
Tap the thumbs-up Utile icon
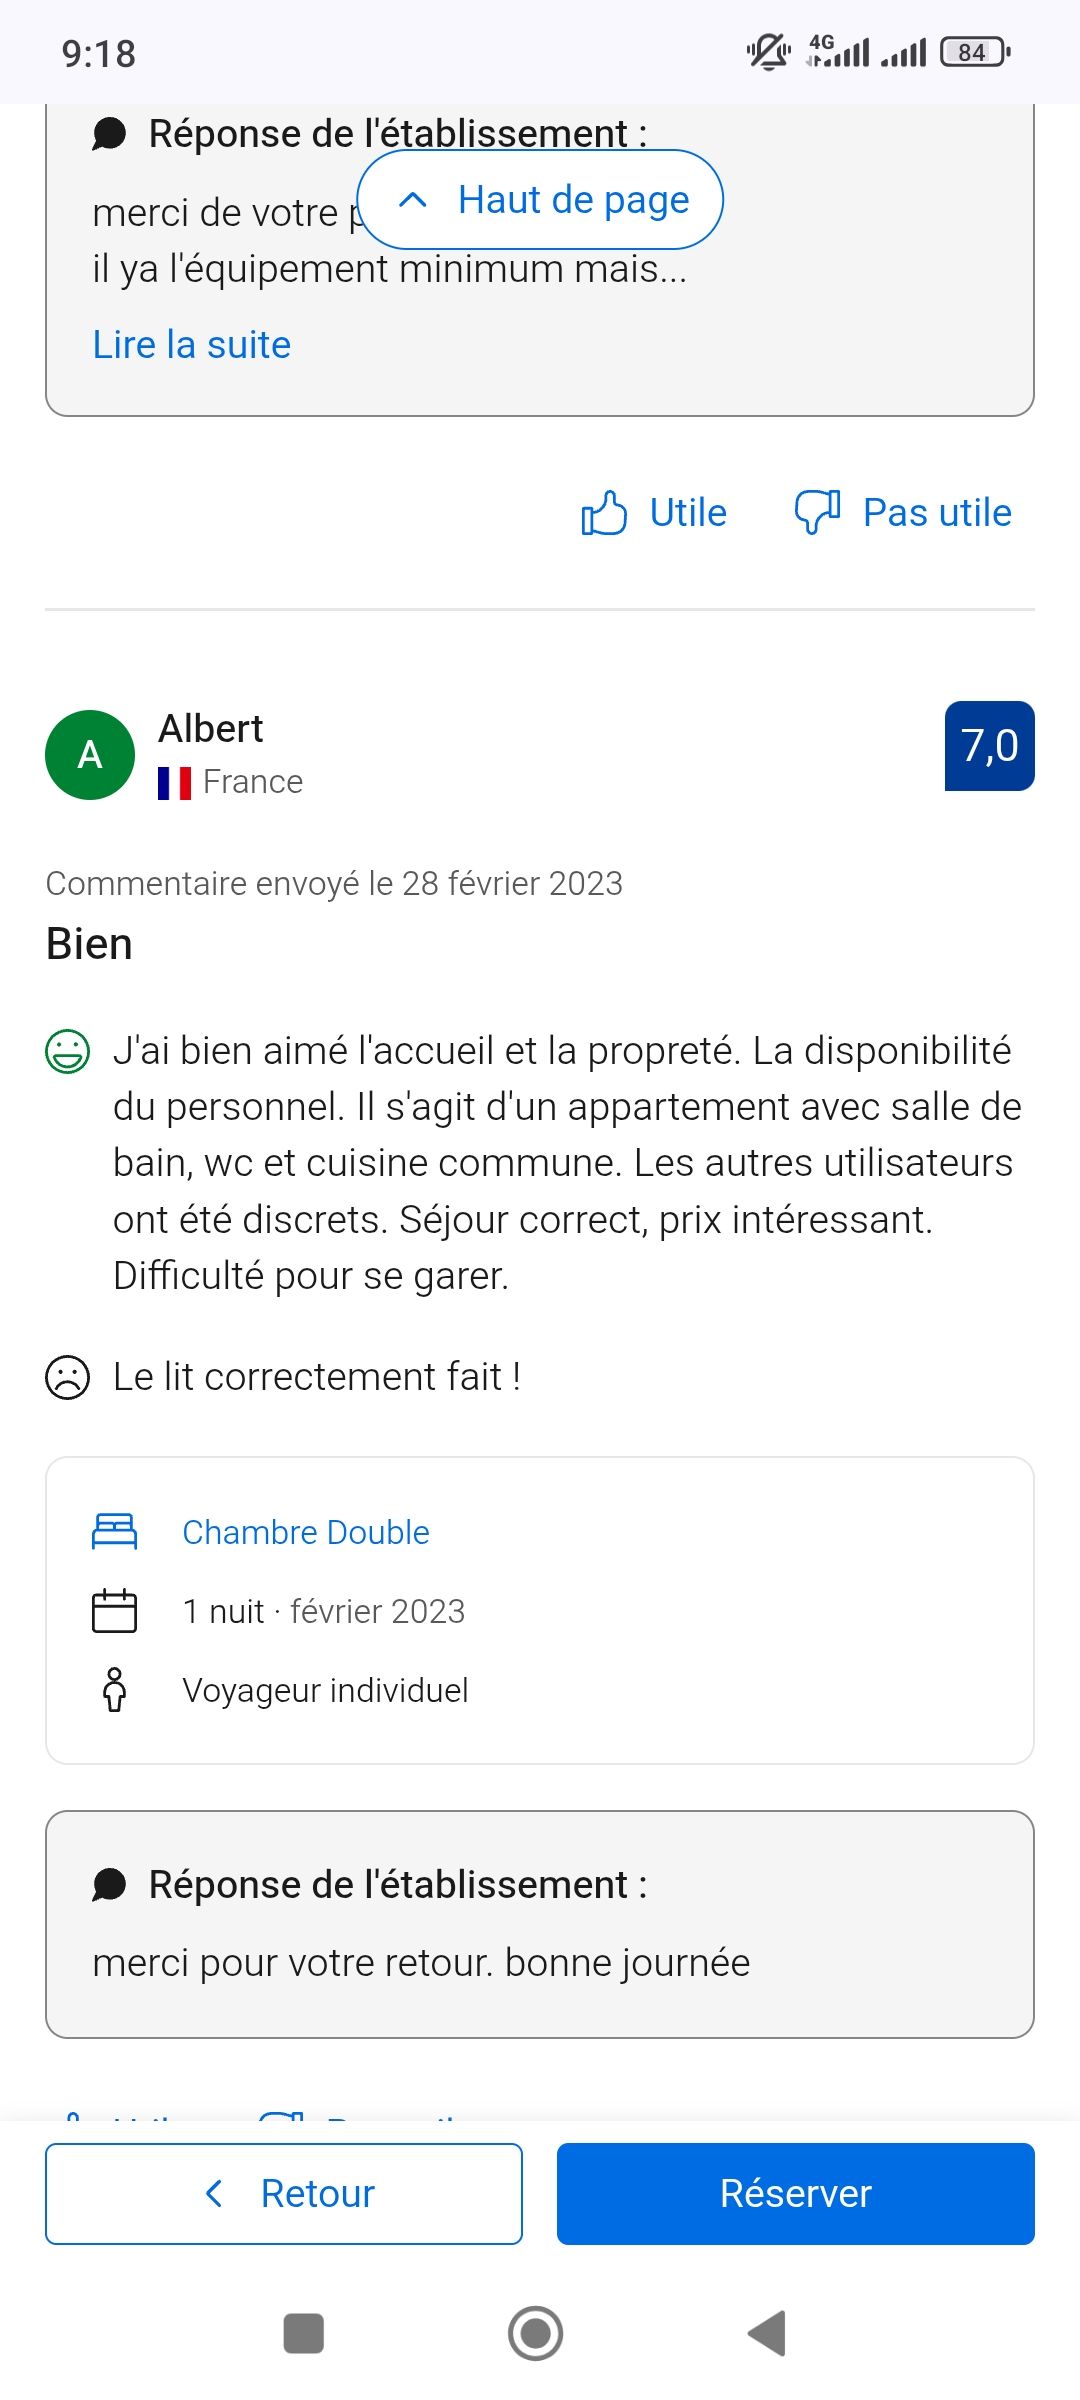pos(604,513)
